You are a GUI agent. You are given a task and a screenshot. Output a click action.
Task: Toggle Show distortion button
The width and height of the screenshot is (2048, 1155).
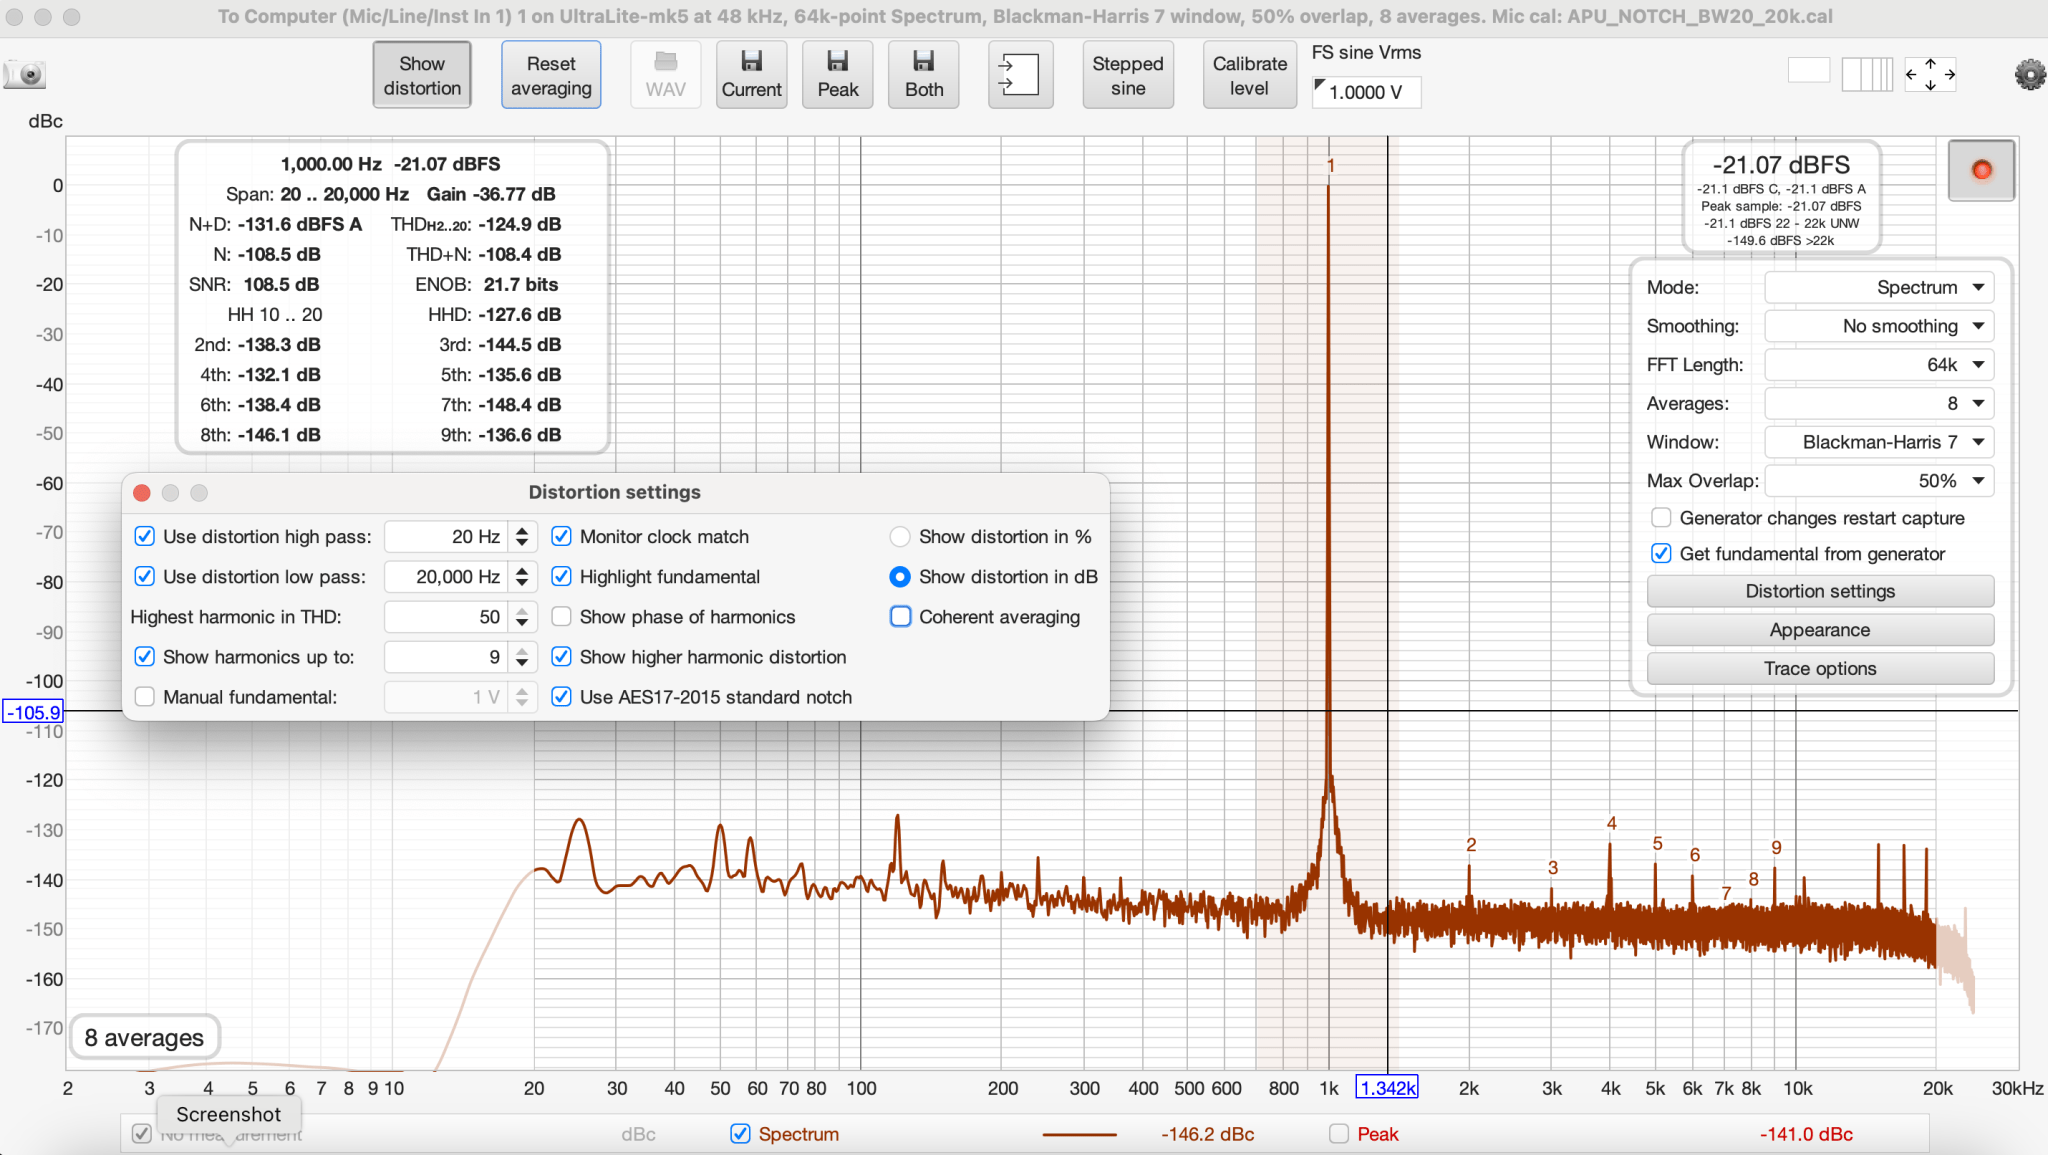click(x=422, y=75)
